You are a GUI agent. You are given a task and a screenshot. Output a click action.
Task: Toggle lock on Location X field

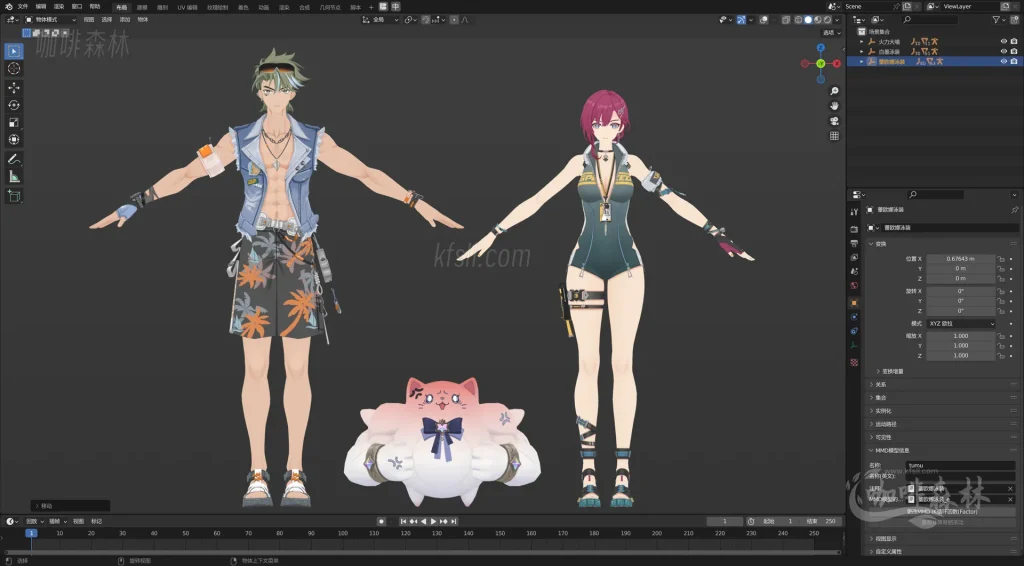(x=1001, y=259)
